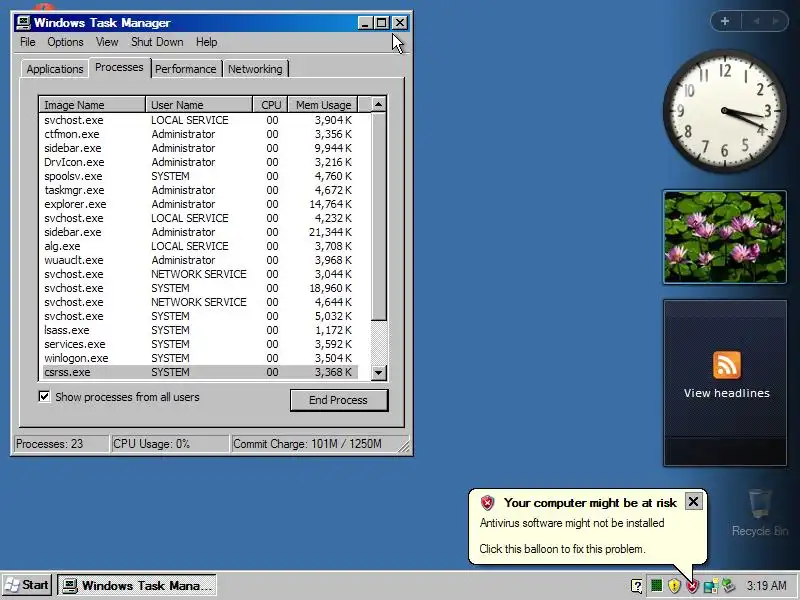Add a gadget with the sidebar plus button
Screen dimensions: 800x600
click(x=724, y=21)
